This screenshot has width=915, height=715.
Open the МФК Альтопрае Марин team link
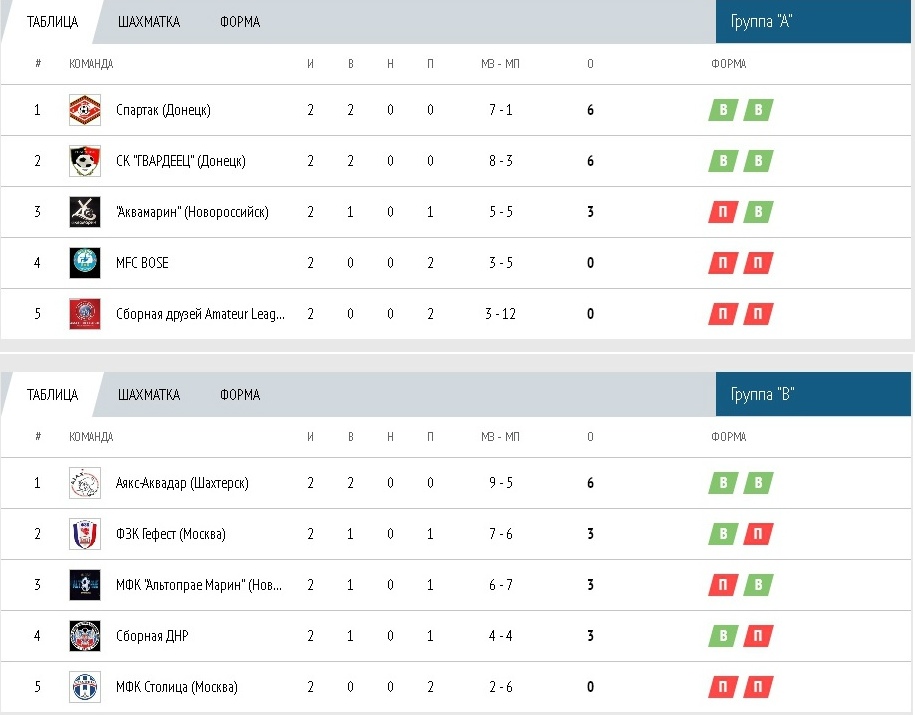(199, 585)
